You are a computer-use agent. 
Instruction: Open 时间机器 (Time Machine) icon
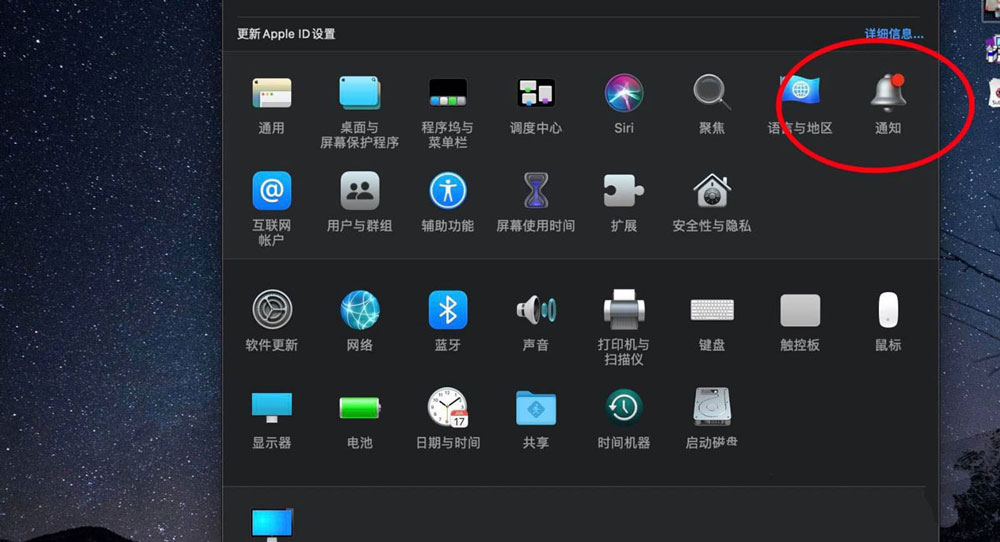click(x=624, y=407)
